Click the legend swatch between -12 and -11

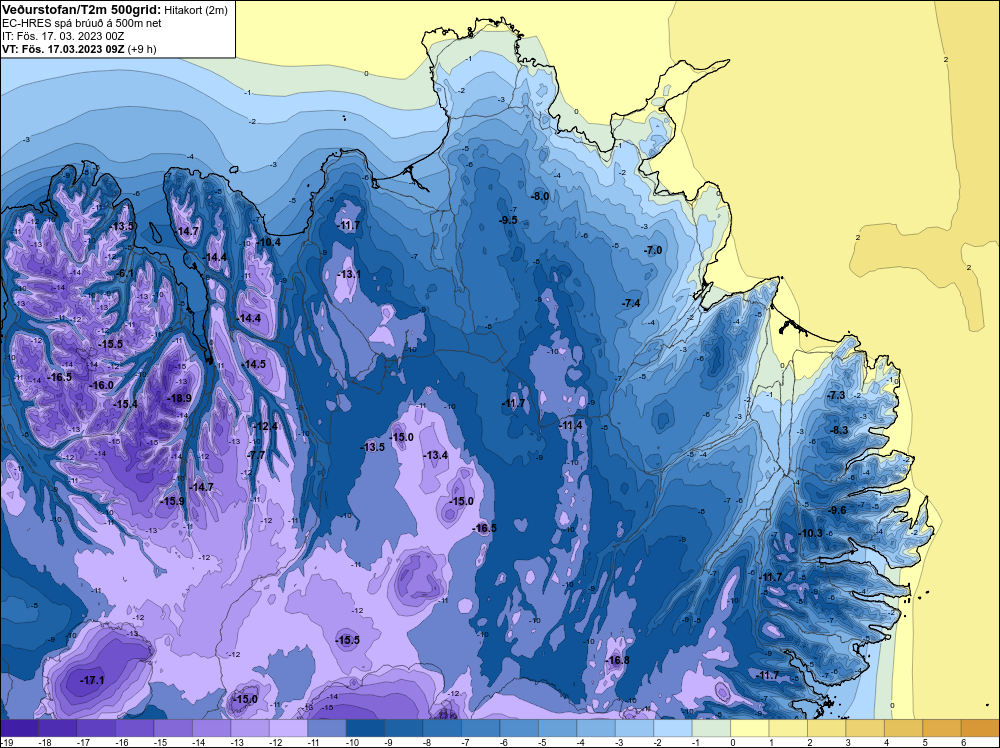(x=288, y=728)
